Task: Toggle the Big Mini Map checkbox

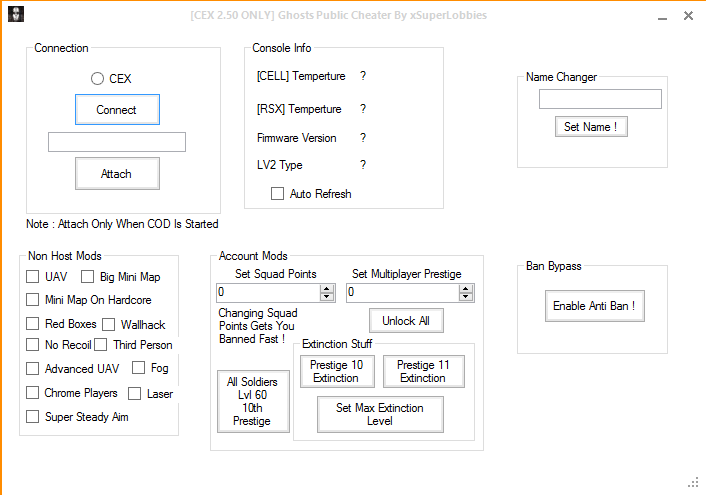Action: 87,277
